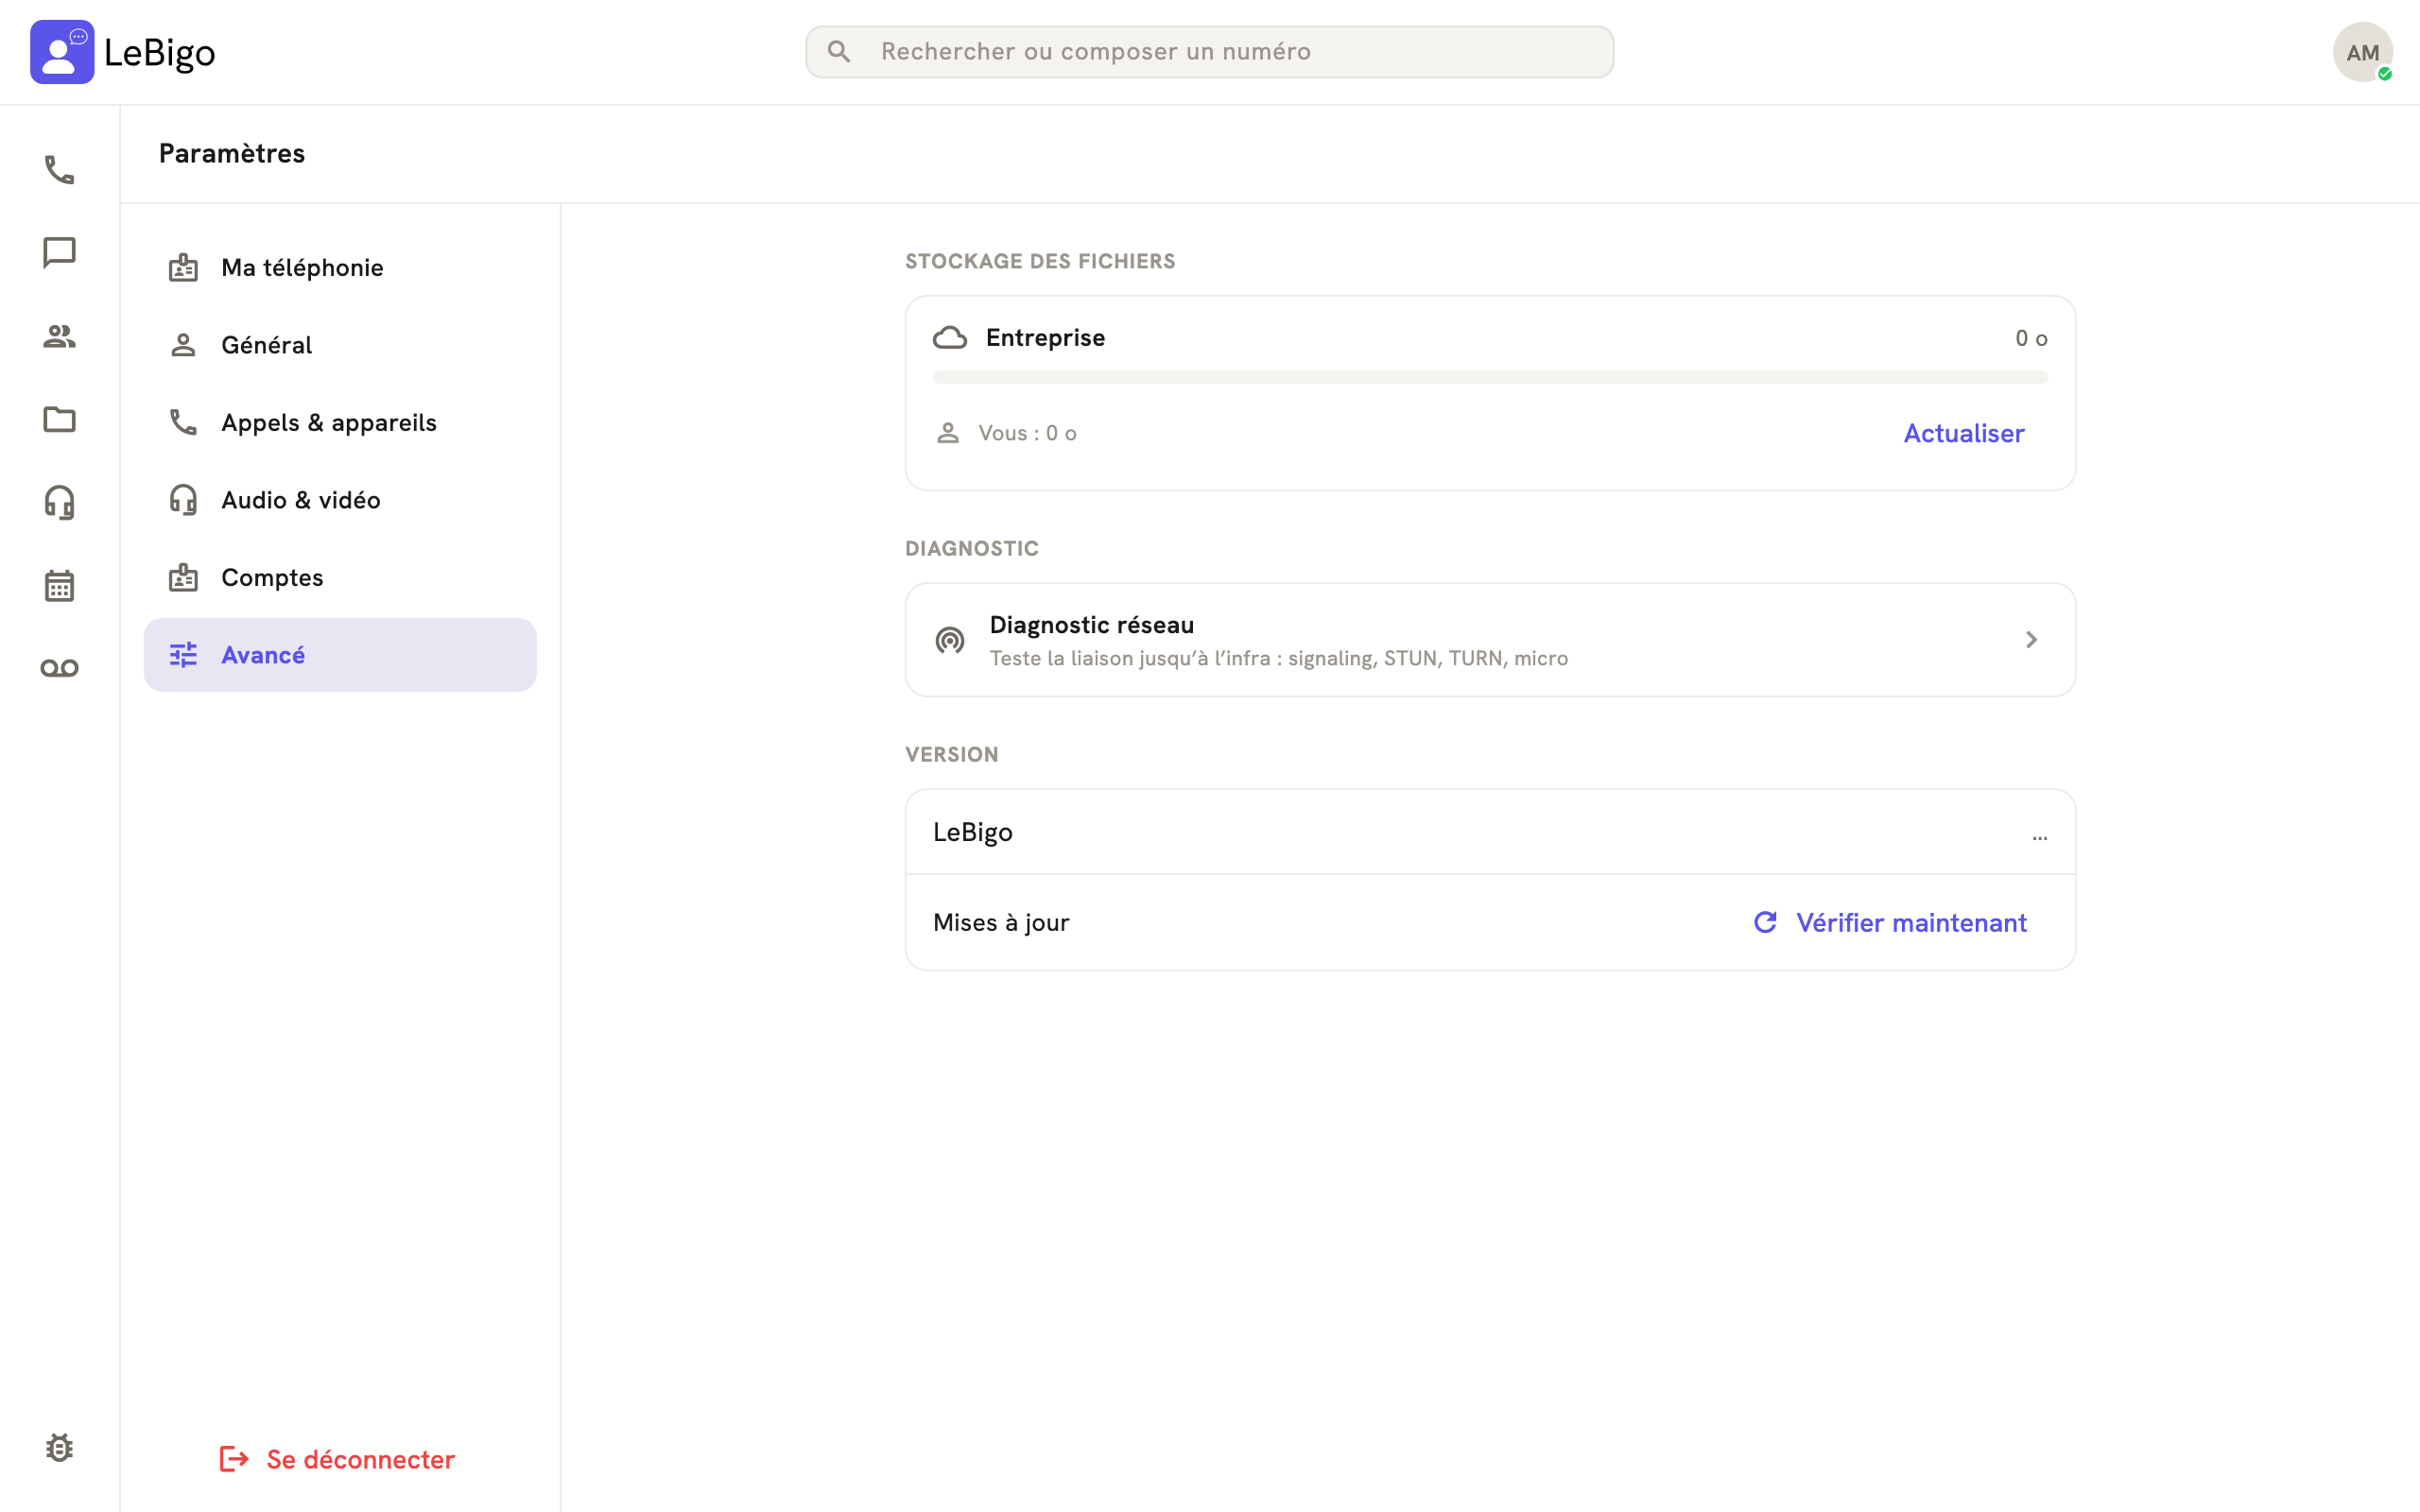Open the messages chat icon in sidebar

pos(59,252)
